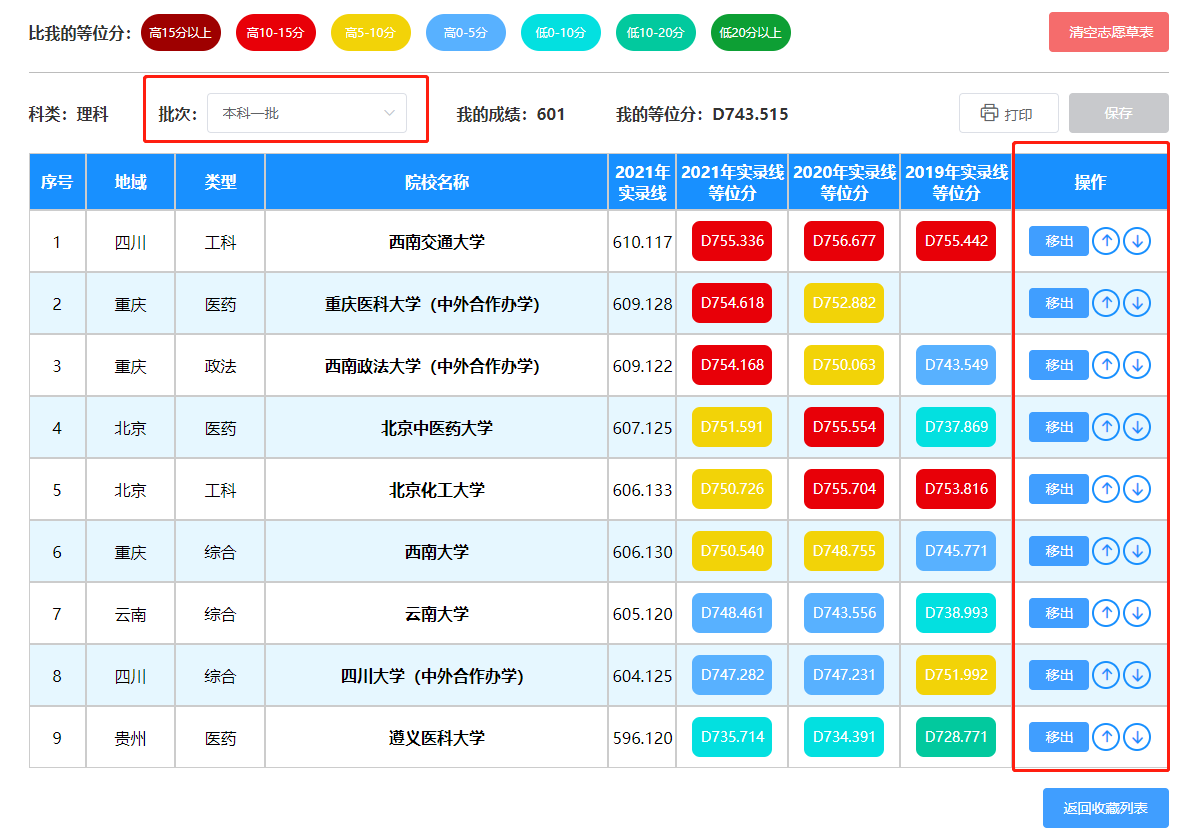Select the 高5-10分 legend tag

[x=370, y=33]
